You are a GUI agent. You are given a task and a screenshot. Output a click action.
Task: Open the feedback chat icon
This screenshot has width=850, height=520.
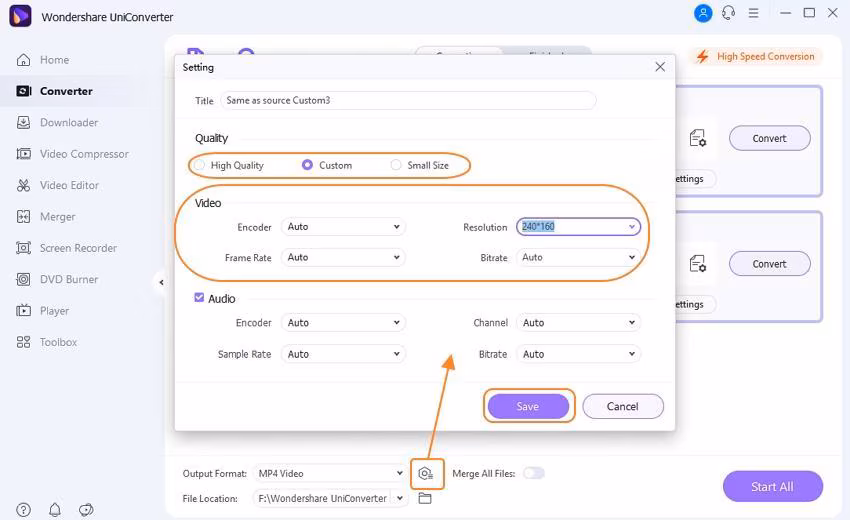click(86, 510)
